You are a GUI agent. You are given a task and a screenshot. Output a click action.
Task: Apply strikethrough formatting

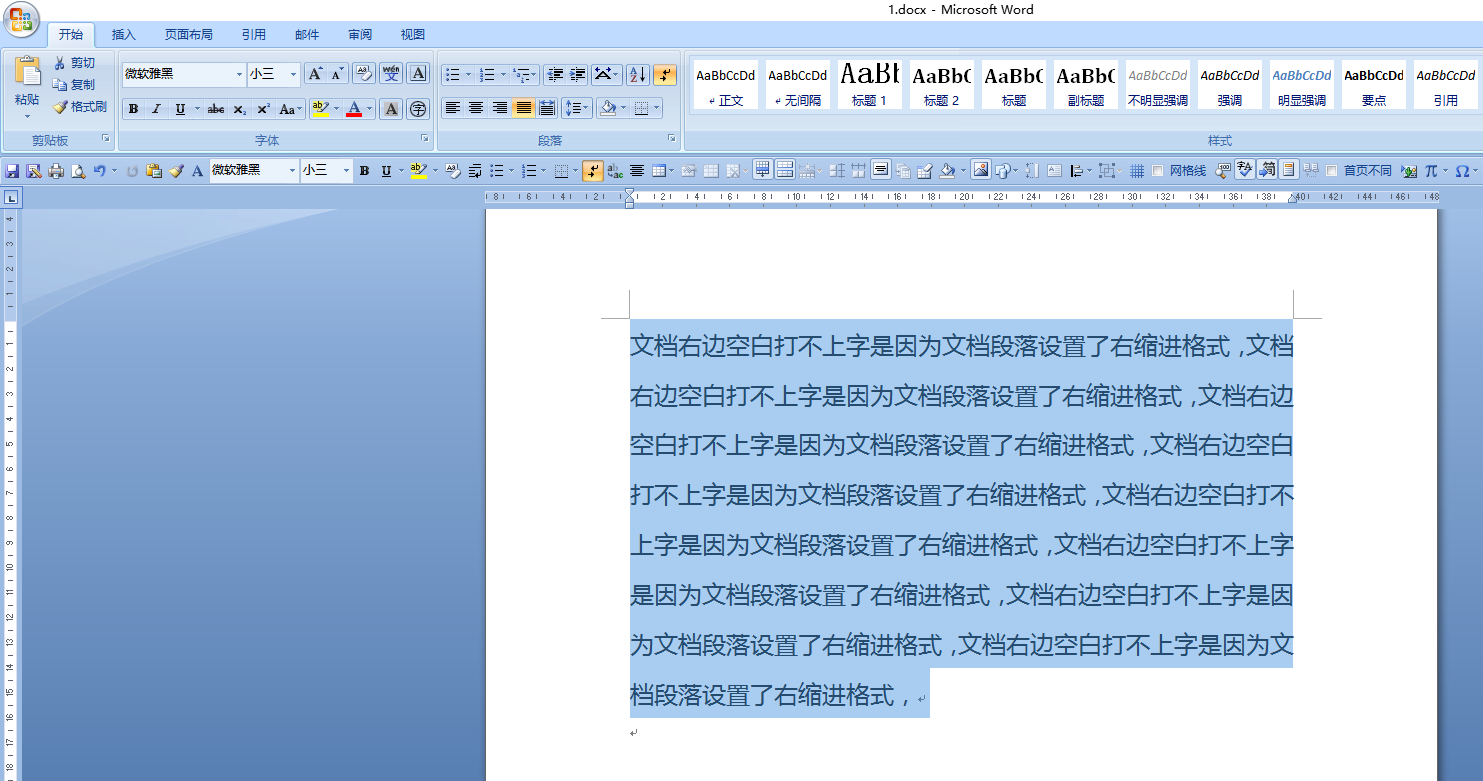[216, 109]
